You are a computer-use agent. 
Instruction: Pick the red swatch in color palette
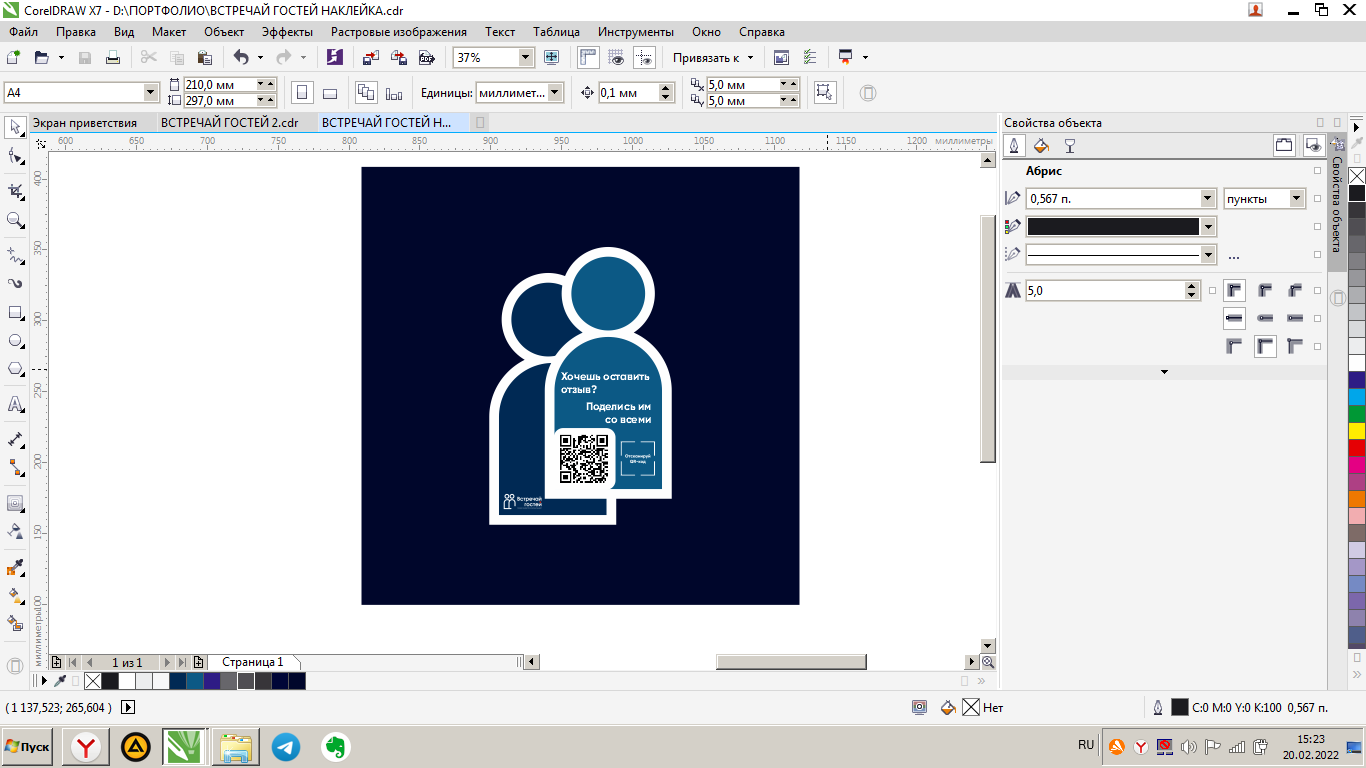(x=1357, y=447)
